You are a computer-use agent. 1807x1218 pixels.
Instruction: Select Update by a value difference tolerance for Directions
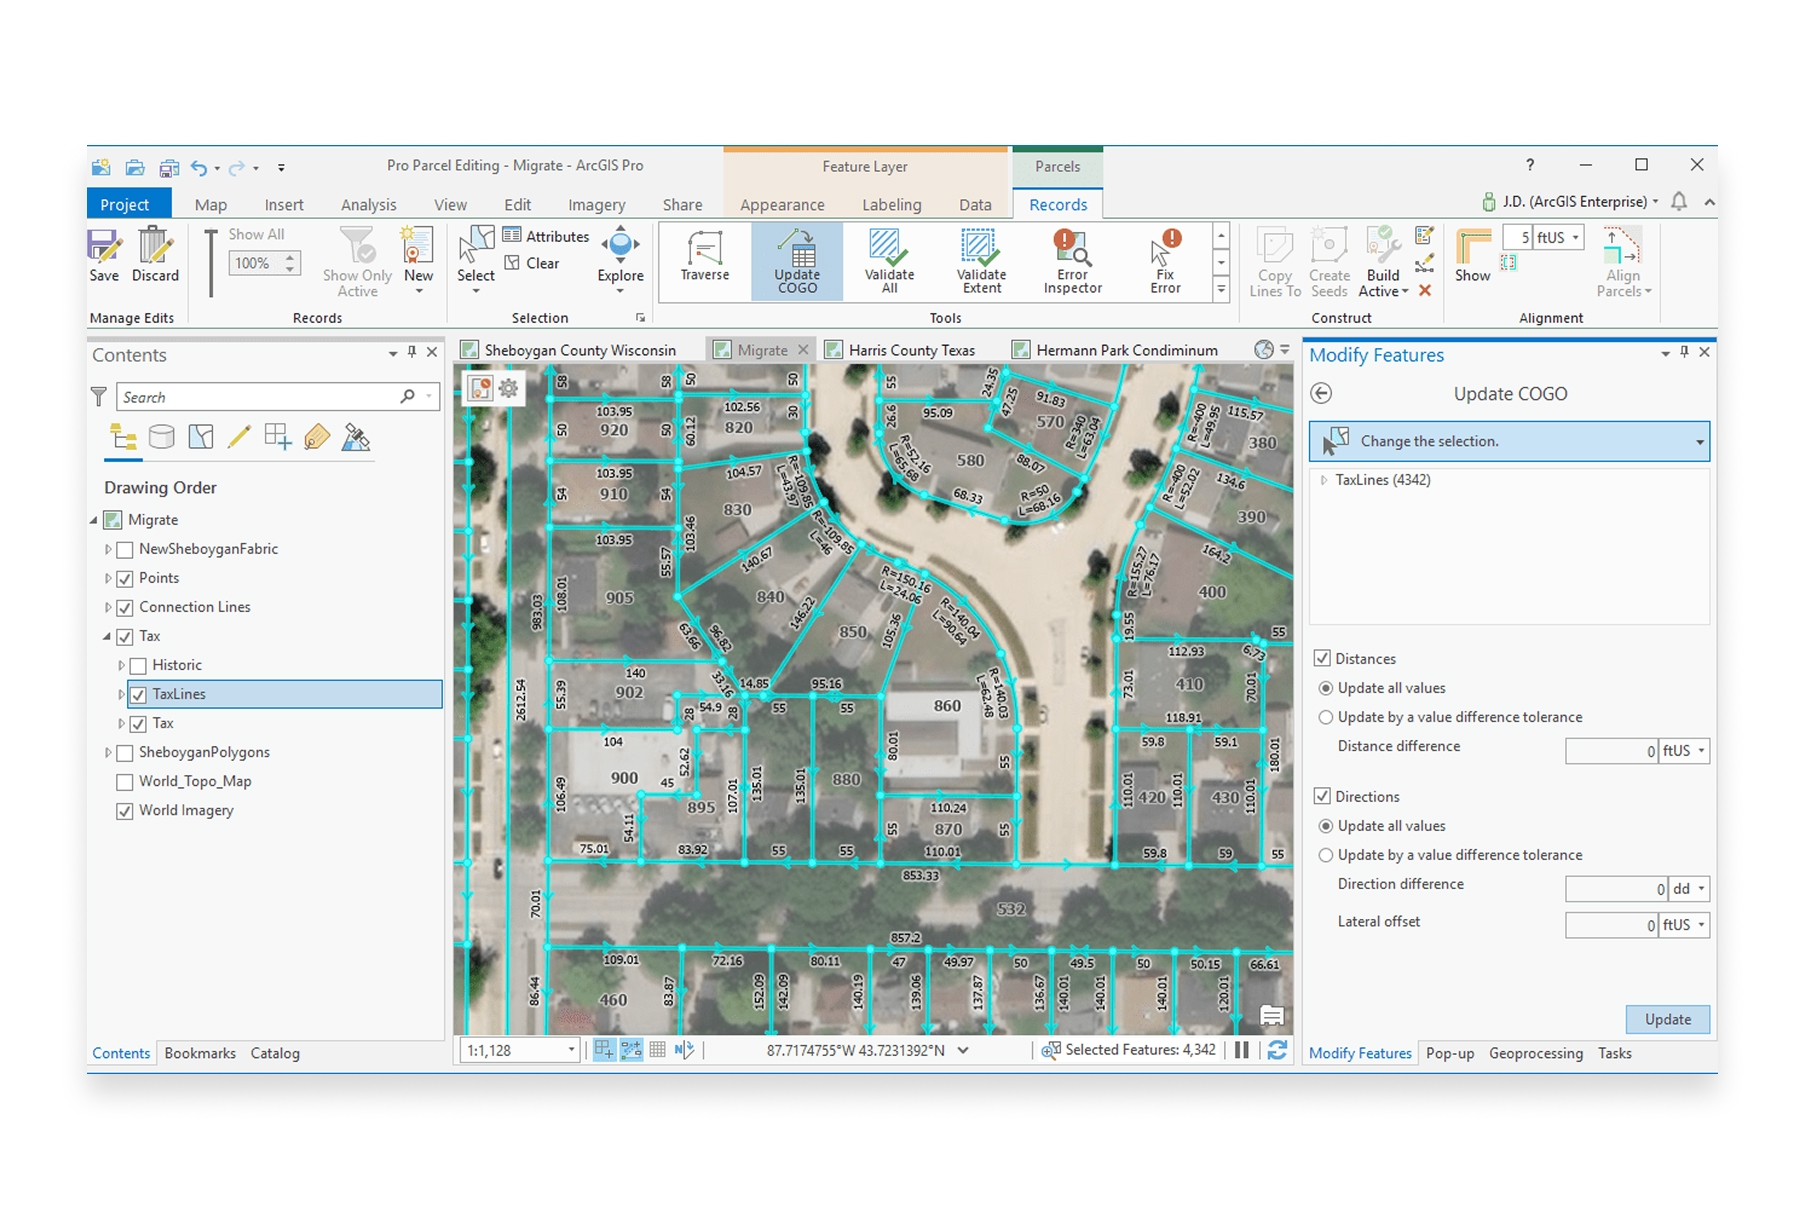tap(1325, 855)
